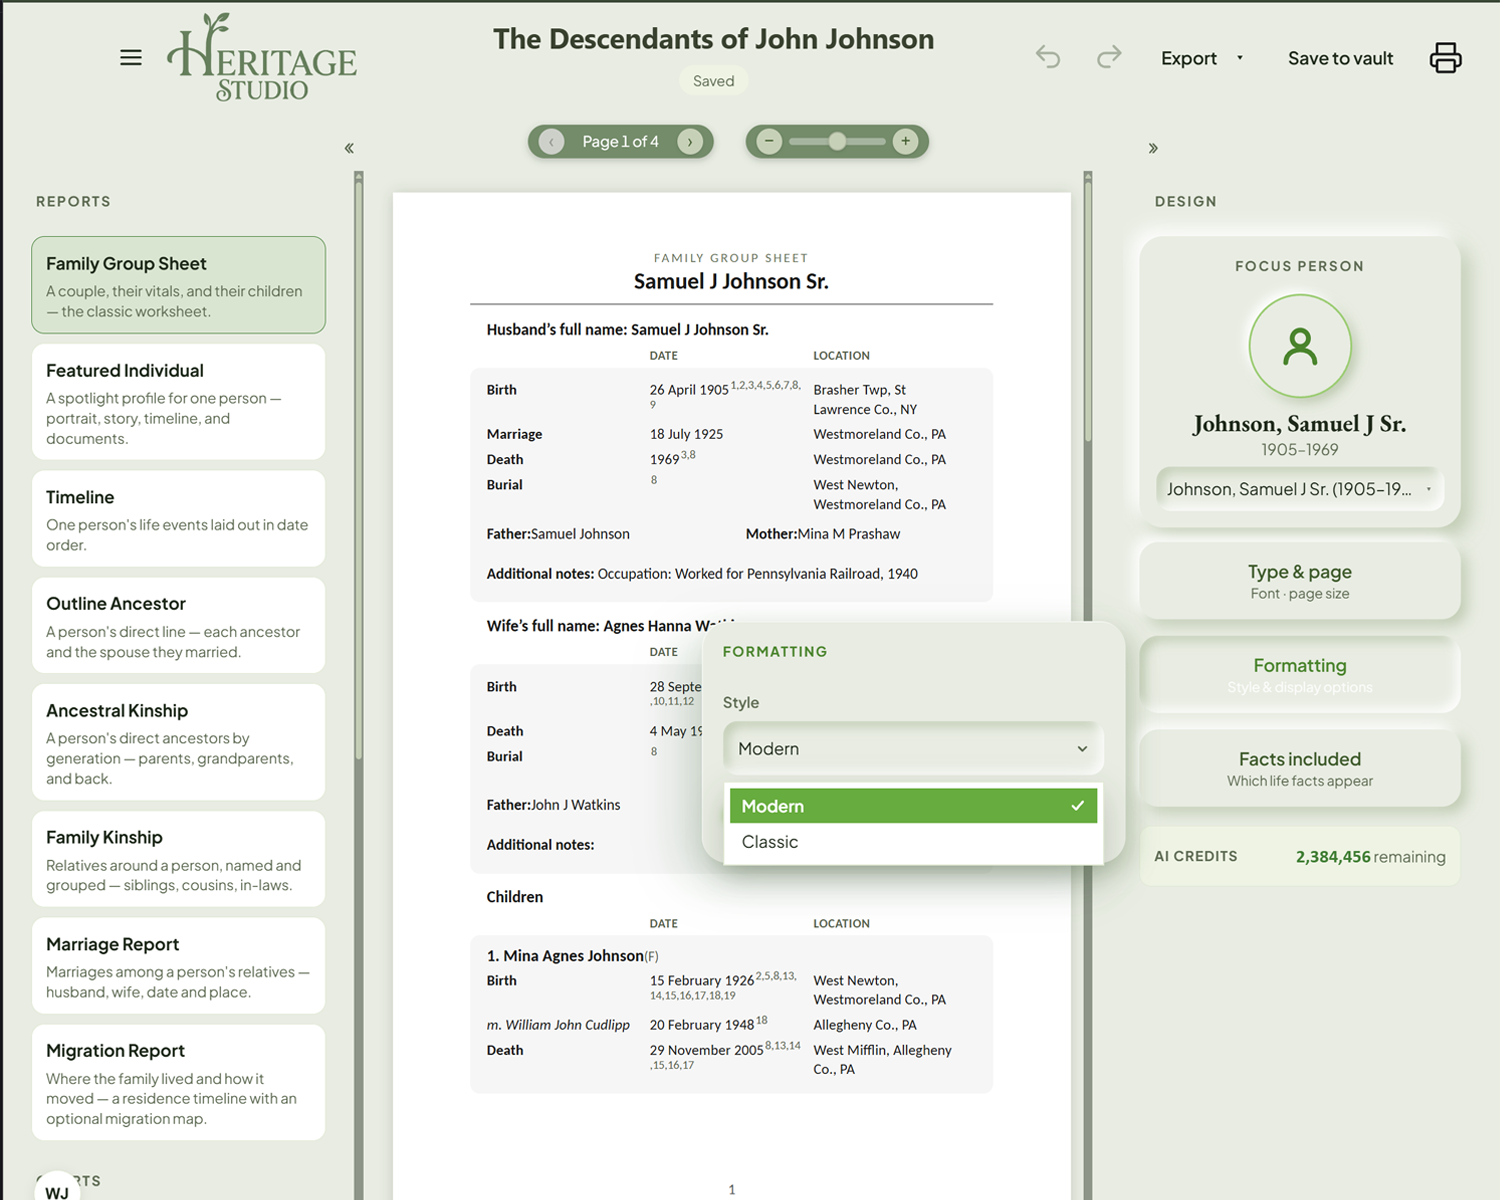Expand the Type & page section
The width and height of the screenshot is (1500, 1200).
pos(1299,581)
